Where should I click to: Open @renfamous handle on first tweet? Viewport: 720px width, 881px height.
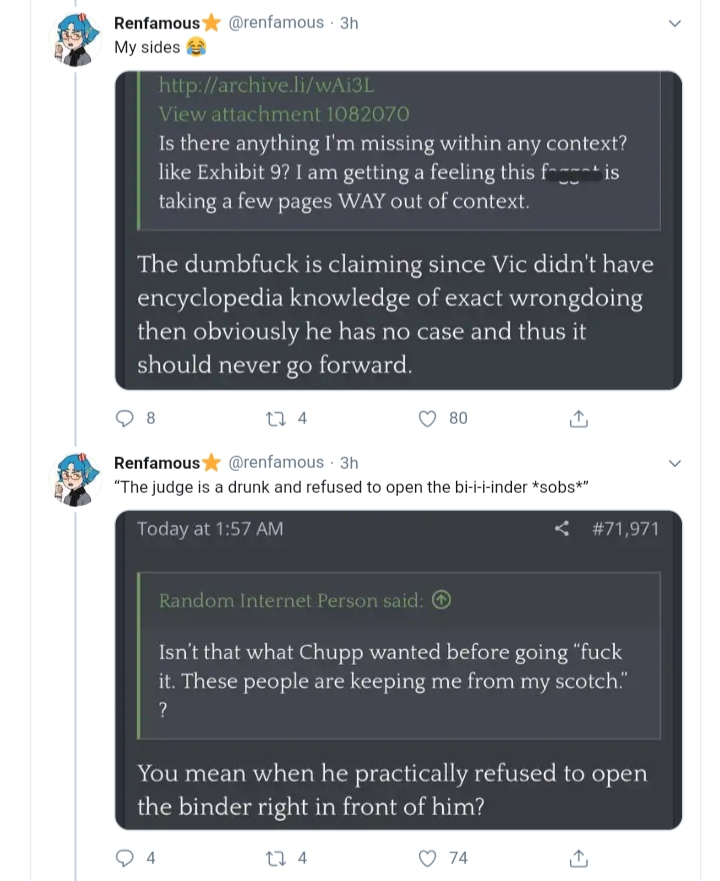[x=276, y=22]
